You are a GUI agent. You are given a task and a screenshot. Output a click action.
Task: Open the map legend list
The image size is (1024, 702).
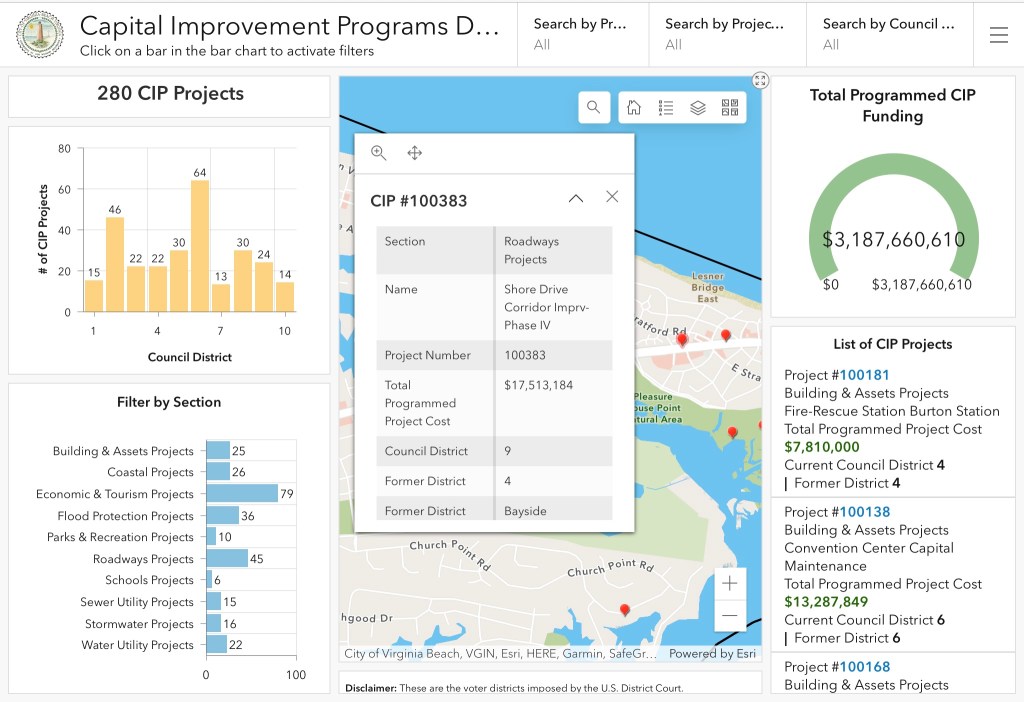pyautogui.click(x=666, y=108)
